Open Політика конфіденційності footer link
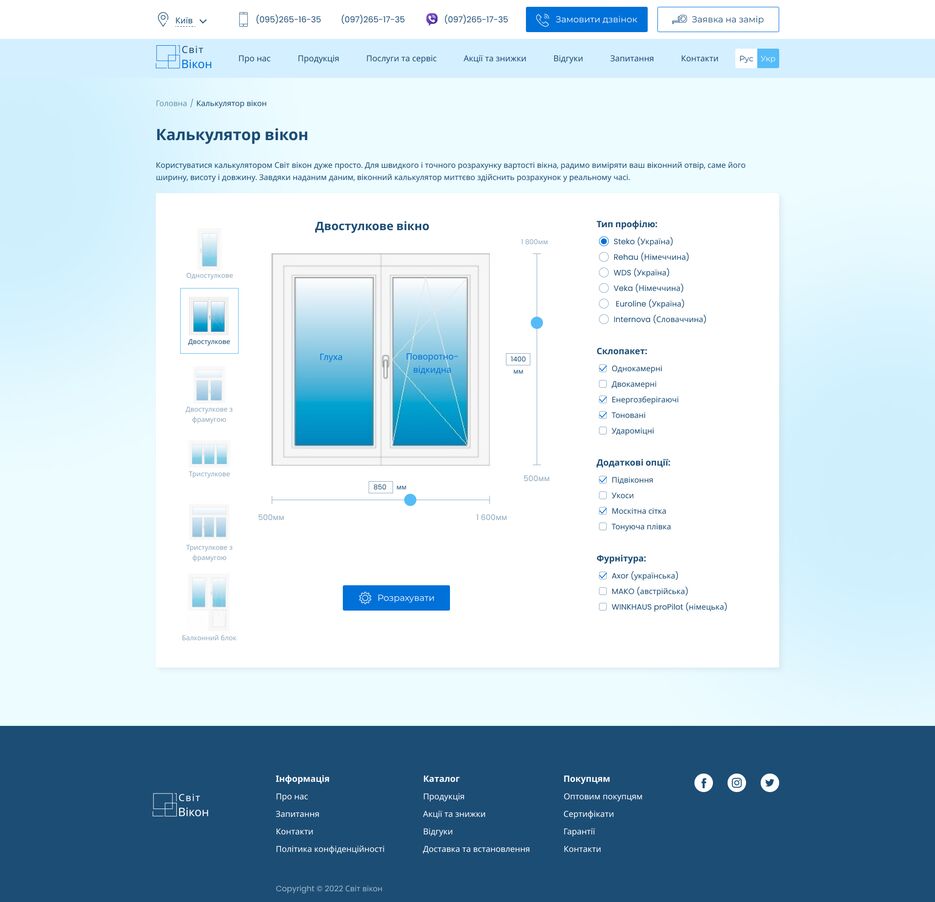Screen dimensions: 935x902 coord(330,849)
